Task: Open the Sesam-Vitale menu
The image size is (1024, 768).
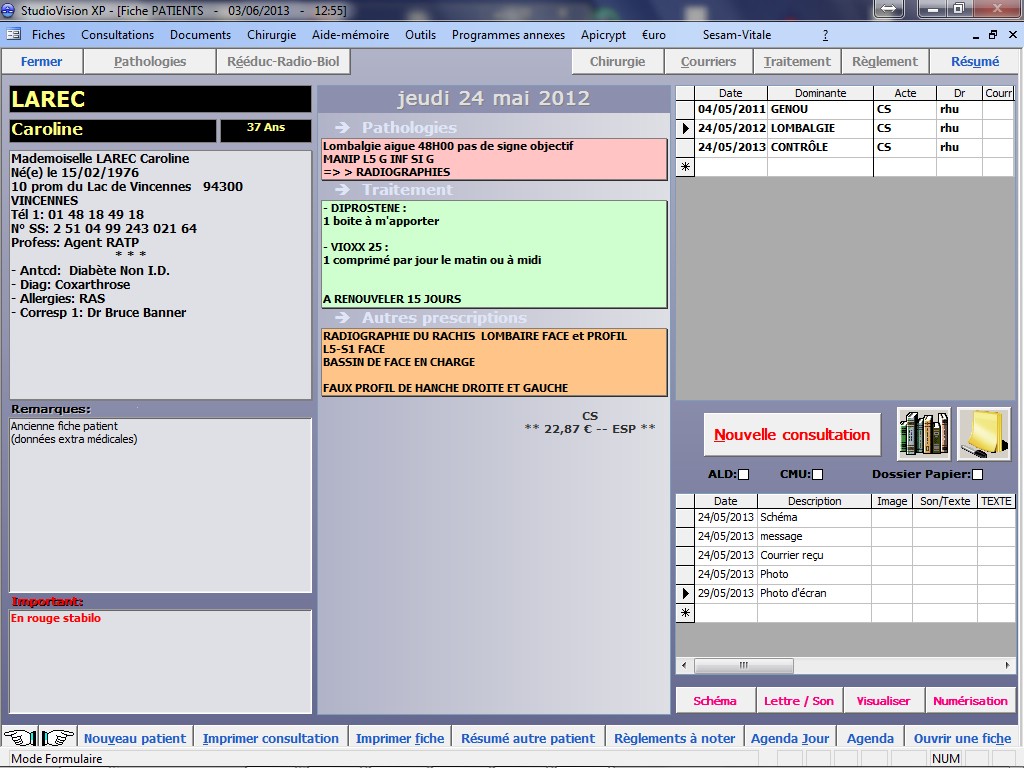Action: [x=736, y=35]
